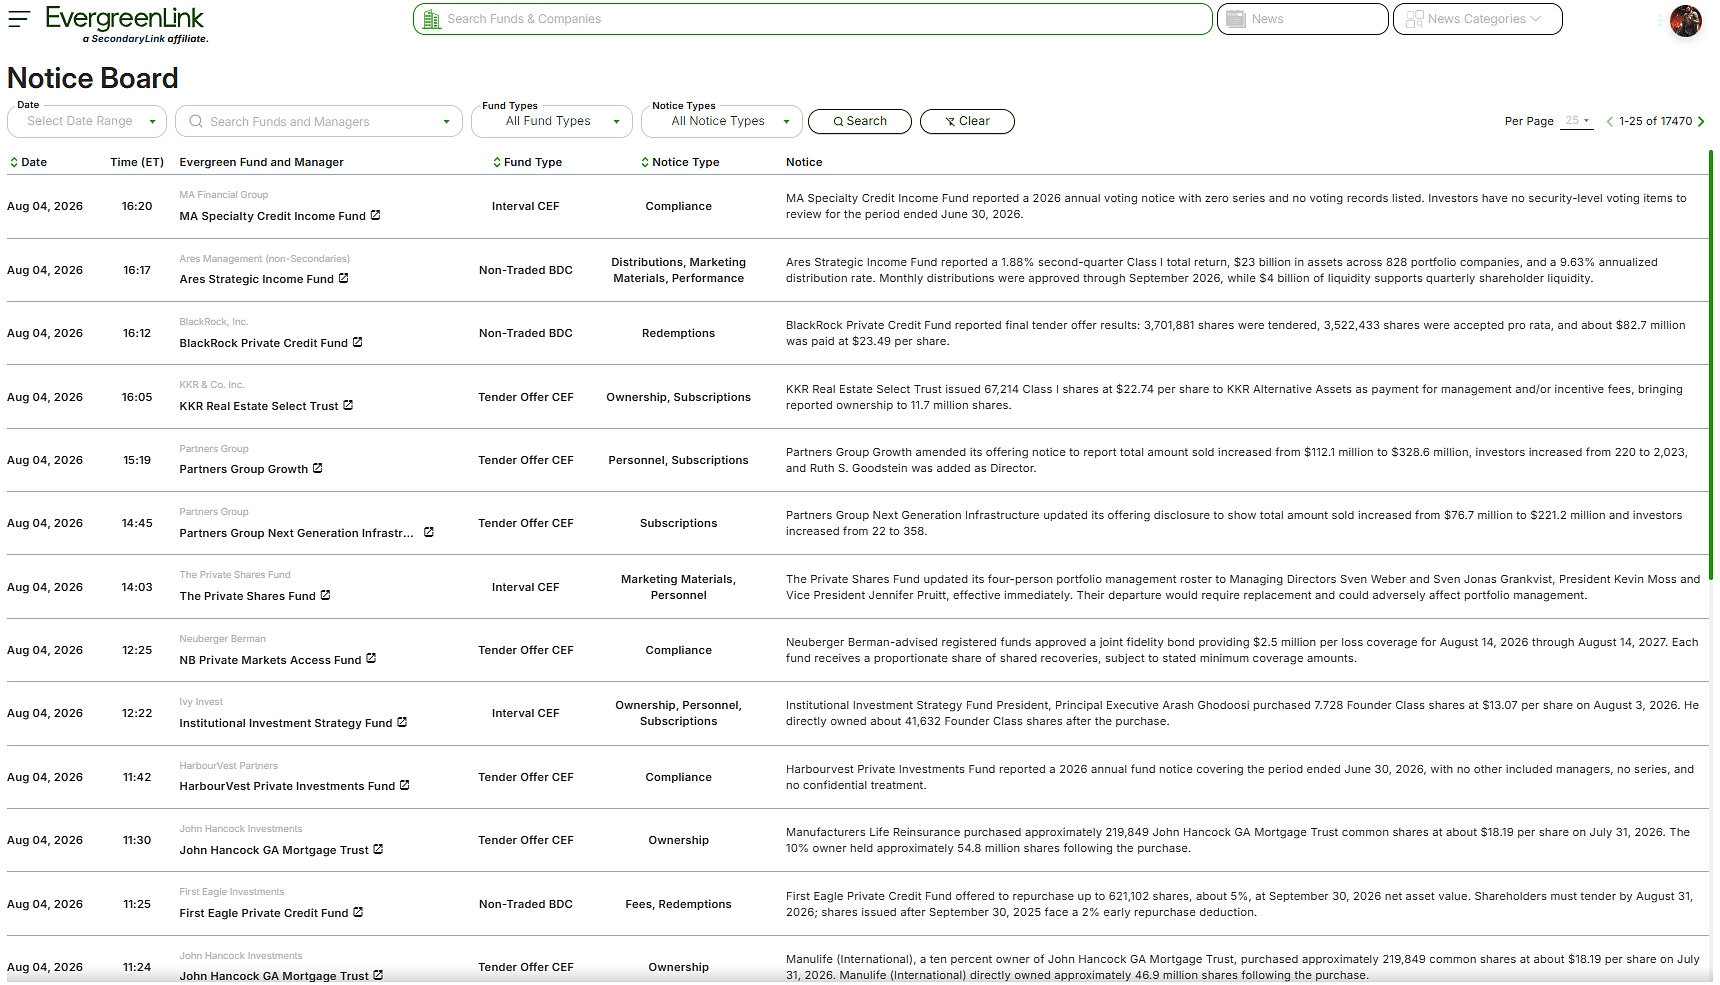
Task: Open external link for Partners Group Next Generation Infrastructure
Action: click(429, 532)
